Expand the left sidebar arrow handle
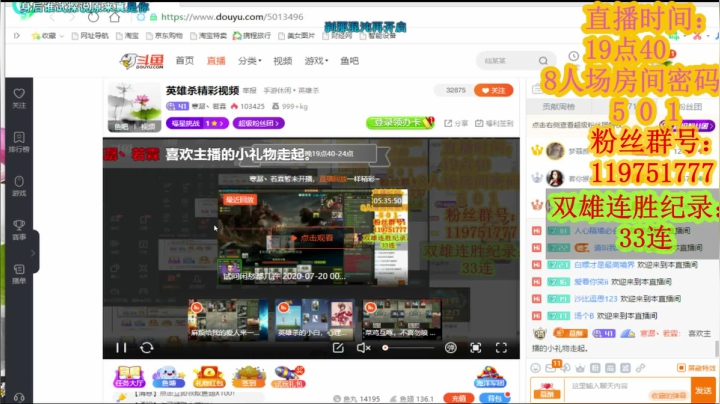Viewport: 720px width, 404px height. click(x=33, y=253)
